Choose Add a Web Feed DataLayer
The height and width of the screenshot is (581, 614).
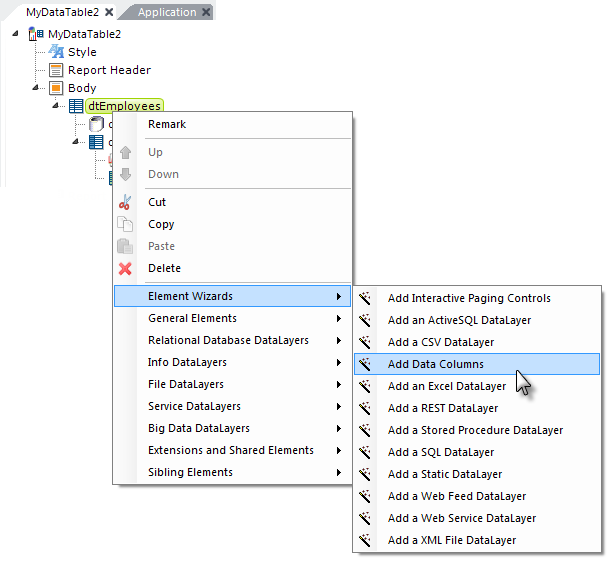coord(477,496)
